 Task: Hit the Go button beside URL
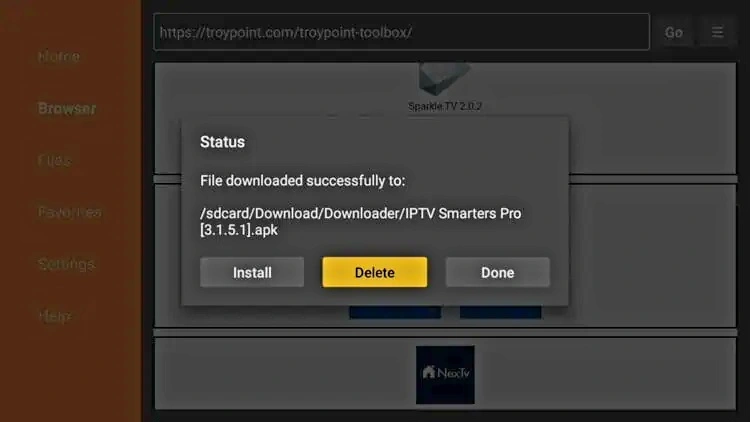click(x=673, y=32)
